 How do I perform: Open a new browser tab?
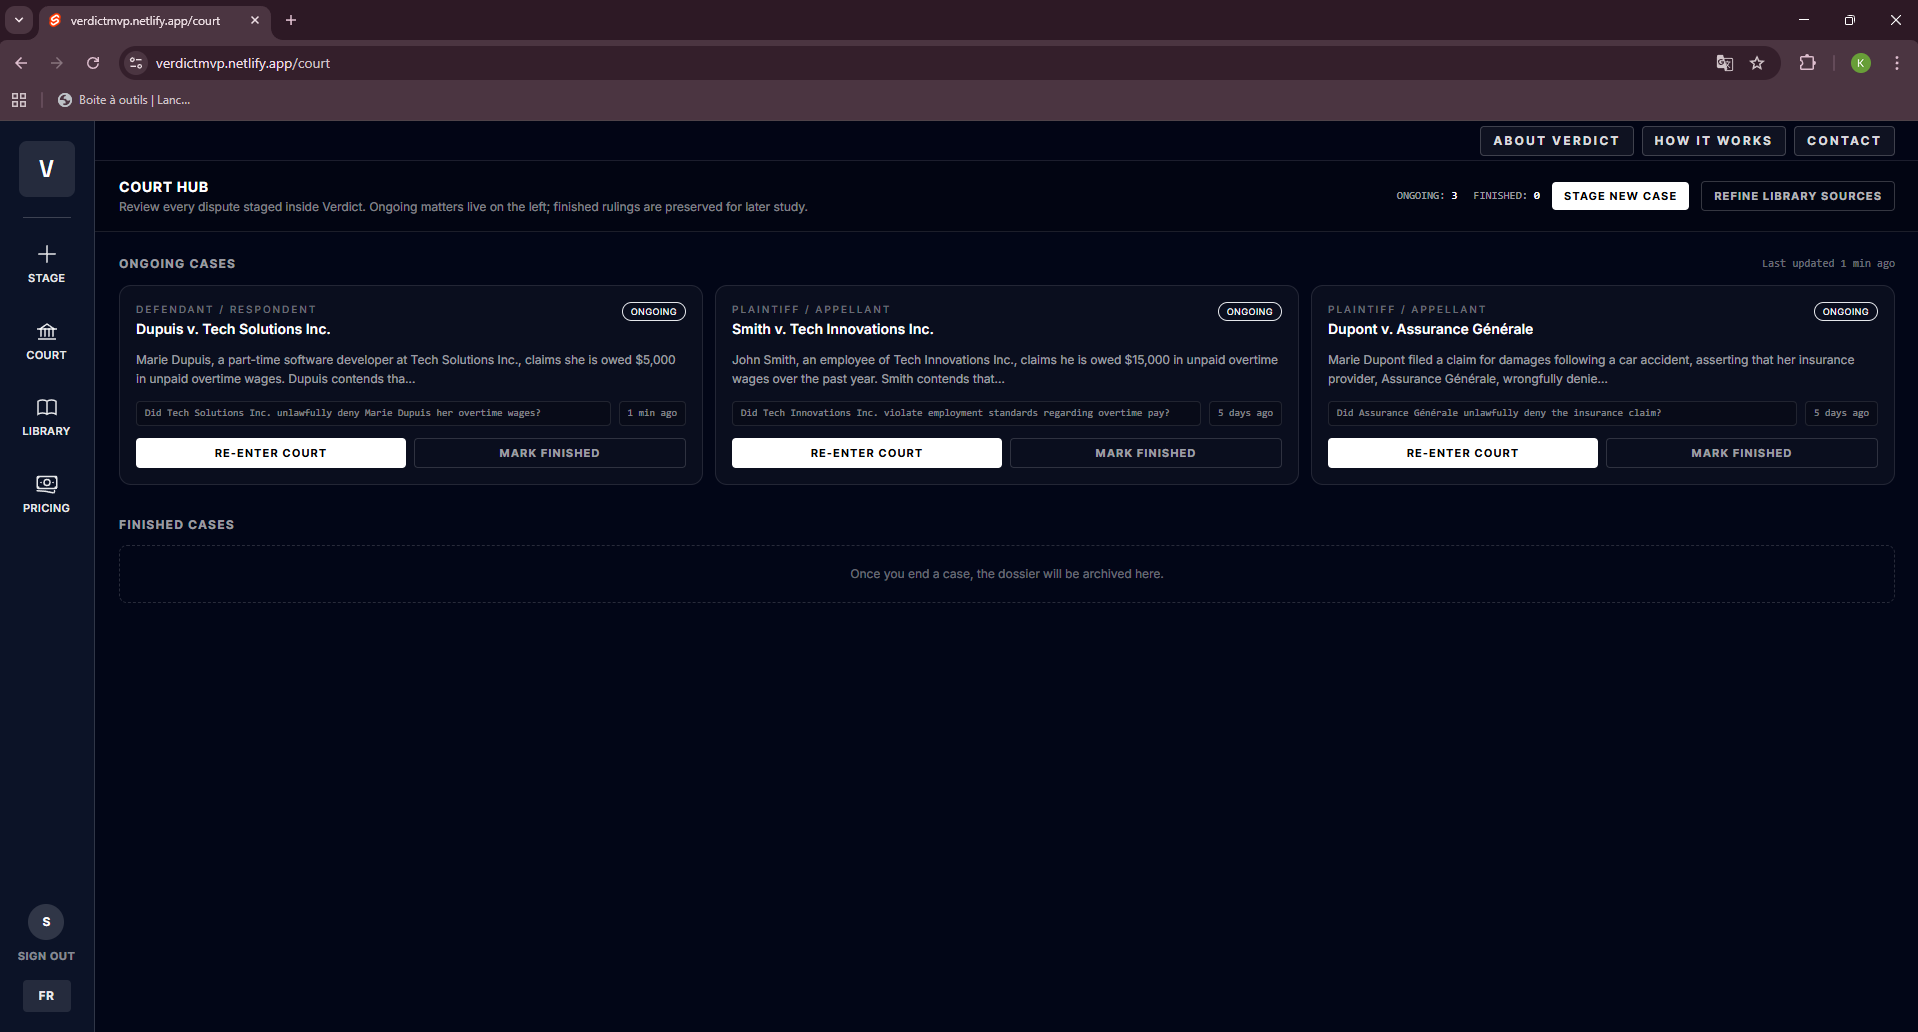(291, 20)
